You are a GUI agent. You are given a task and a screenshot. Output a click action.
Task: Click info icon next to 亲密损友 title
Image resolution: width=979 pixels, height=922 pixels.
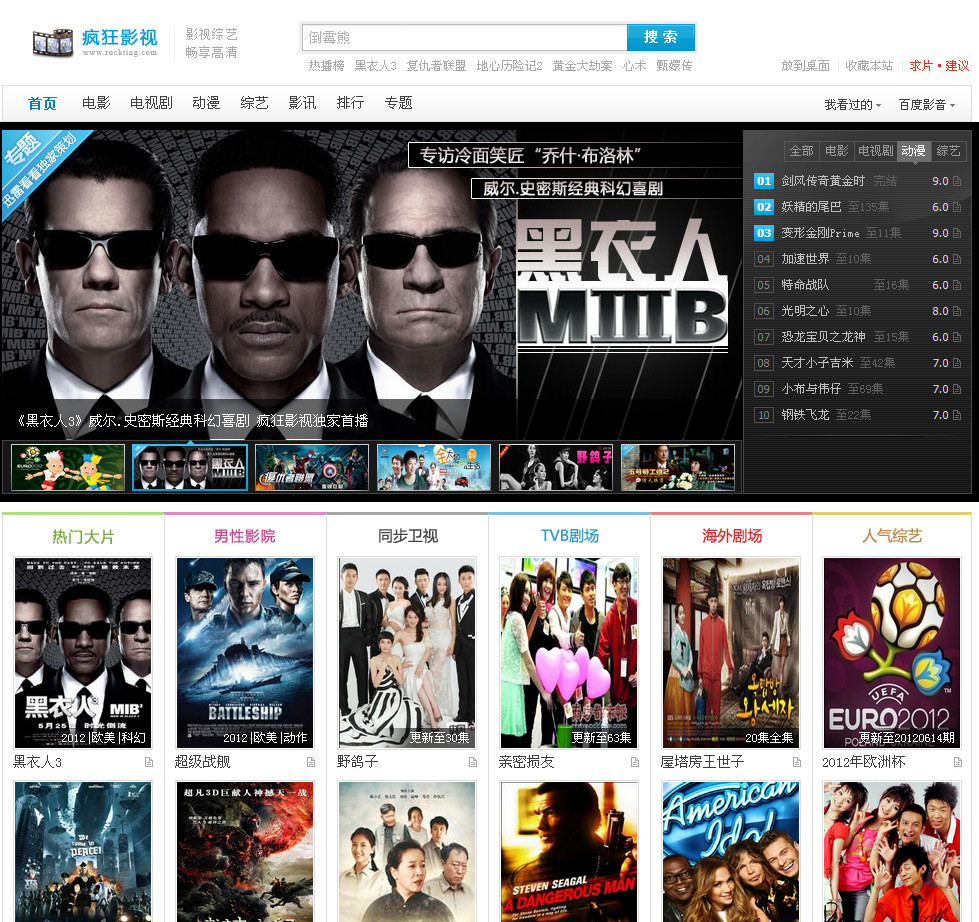tap(635, 762)
